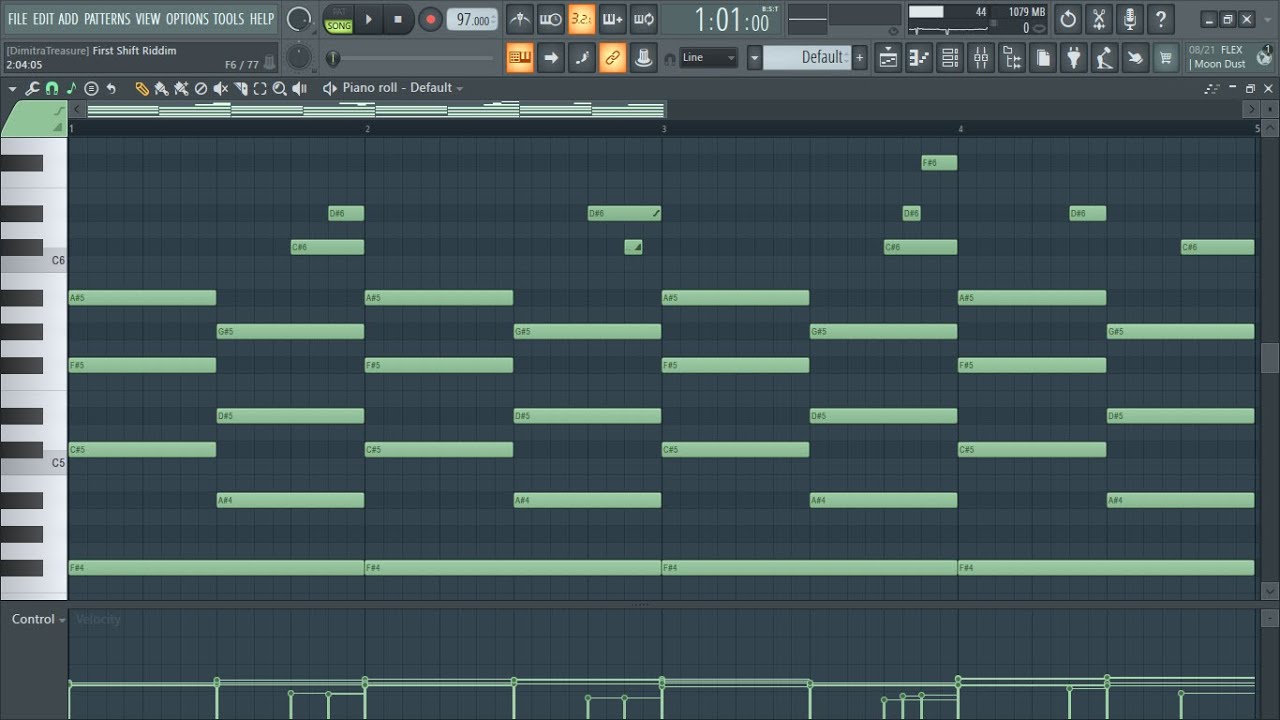
Task: Select the Slice tool
Action: pyautogui.click(x=241, y=88)
